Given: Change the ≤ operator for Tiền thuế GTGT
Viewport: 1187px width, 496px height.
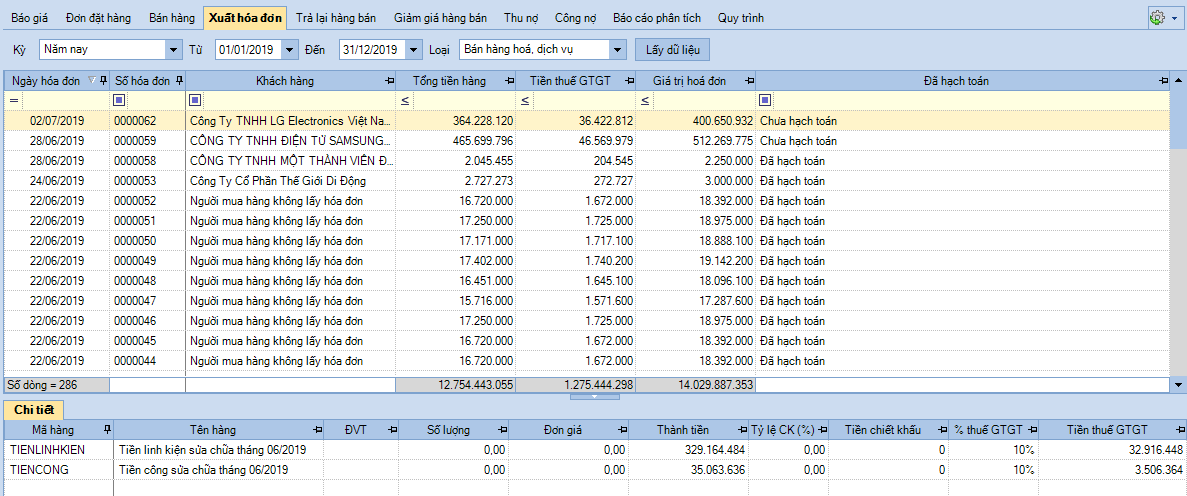Looking at the screenshot, I should [525, 100].
